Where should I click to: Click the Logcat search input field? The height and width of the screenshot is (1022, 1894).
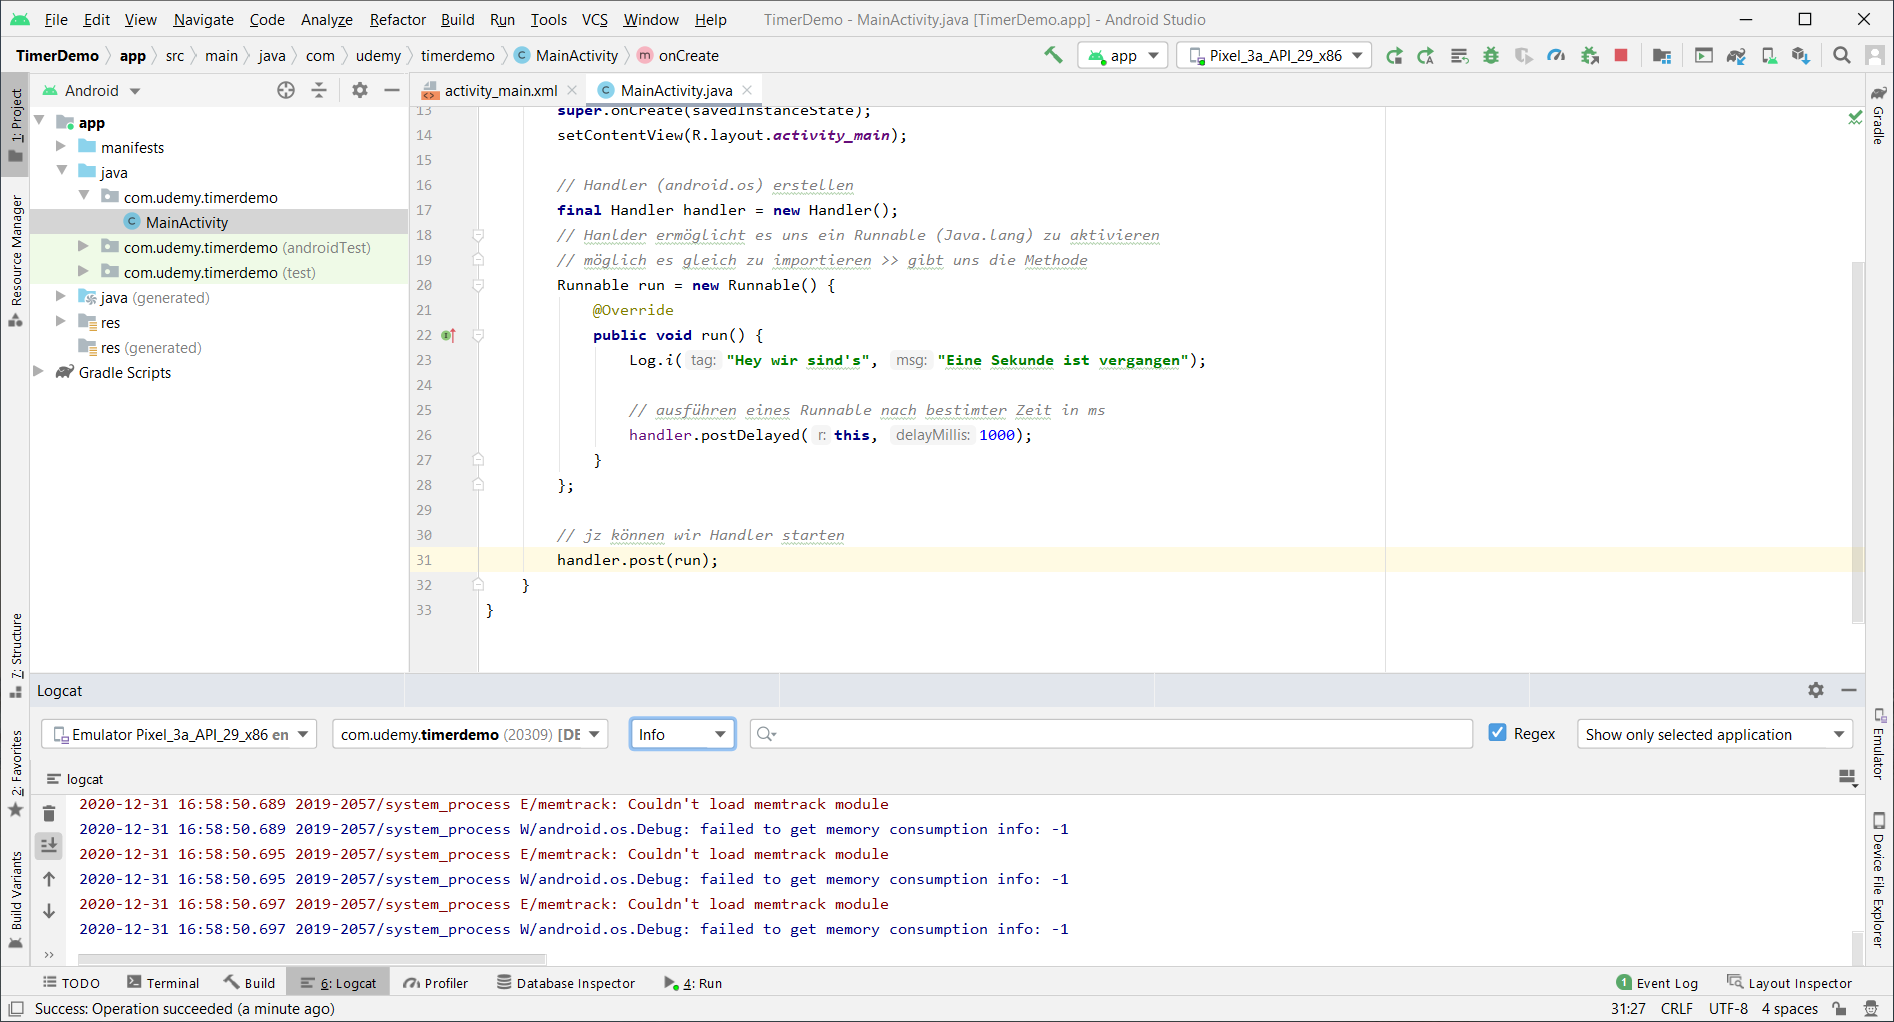1111,734
